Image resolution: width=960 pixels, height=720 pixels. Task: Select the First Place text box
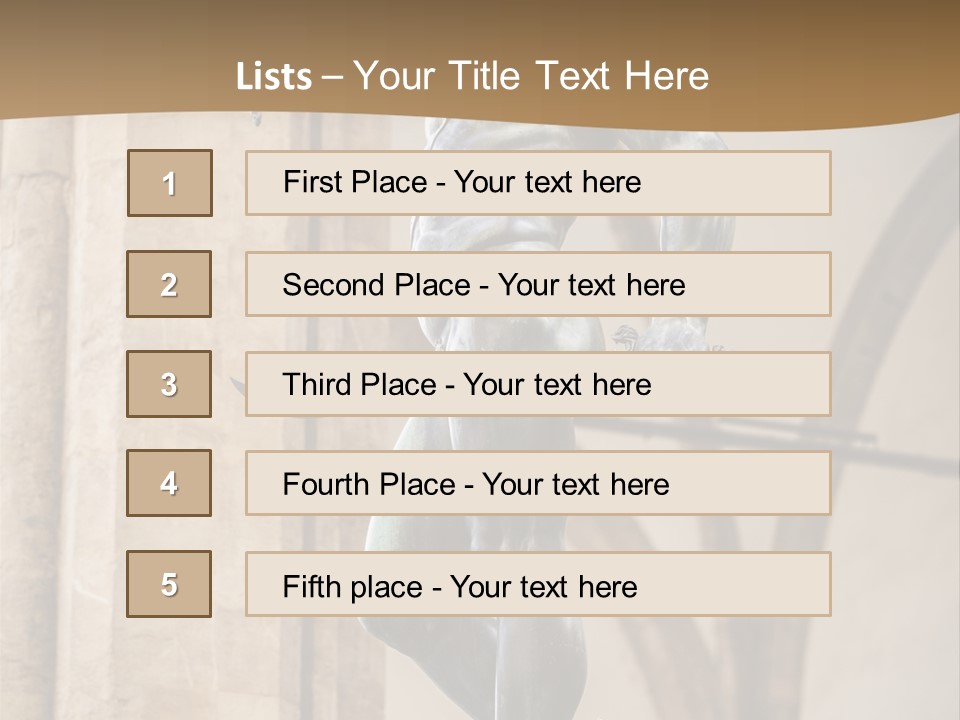point(538,183)
